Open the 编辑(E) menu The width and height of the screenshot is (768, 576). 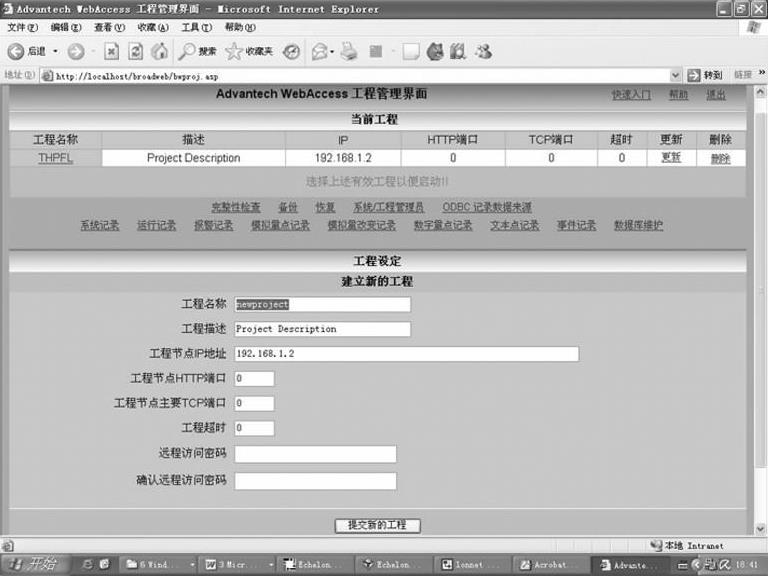66,27
